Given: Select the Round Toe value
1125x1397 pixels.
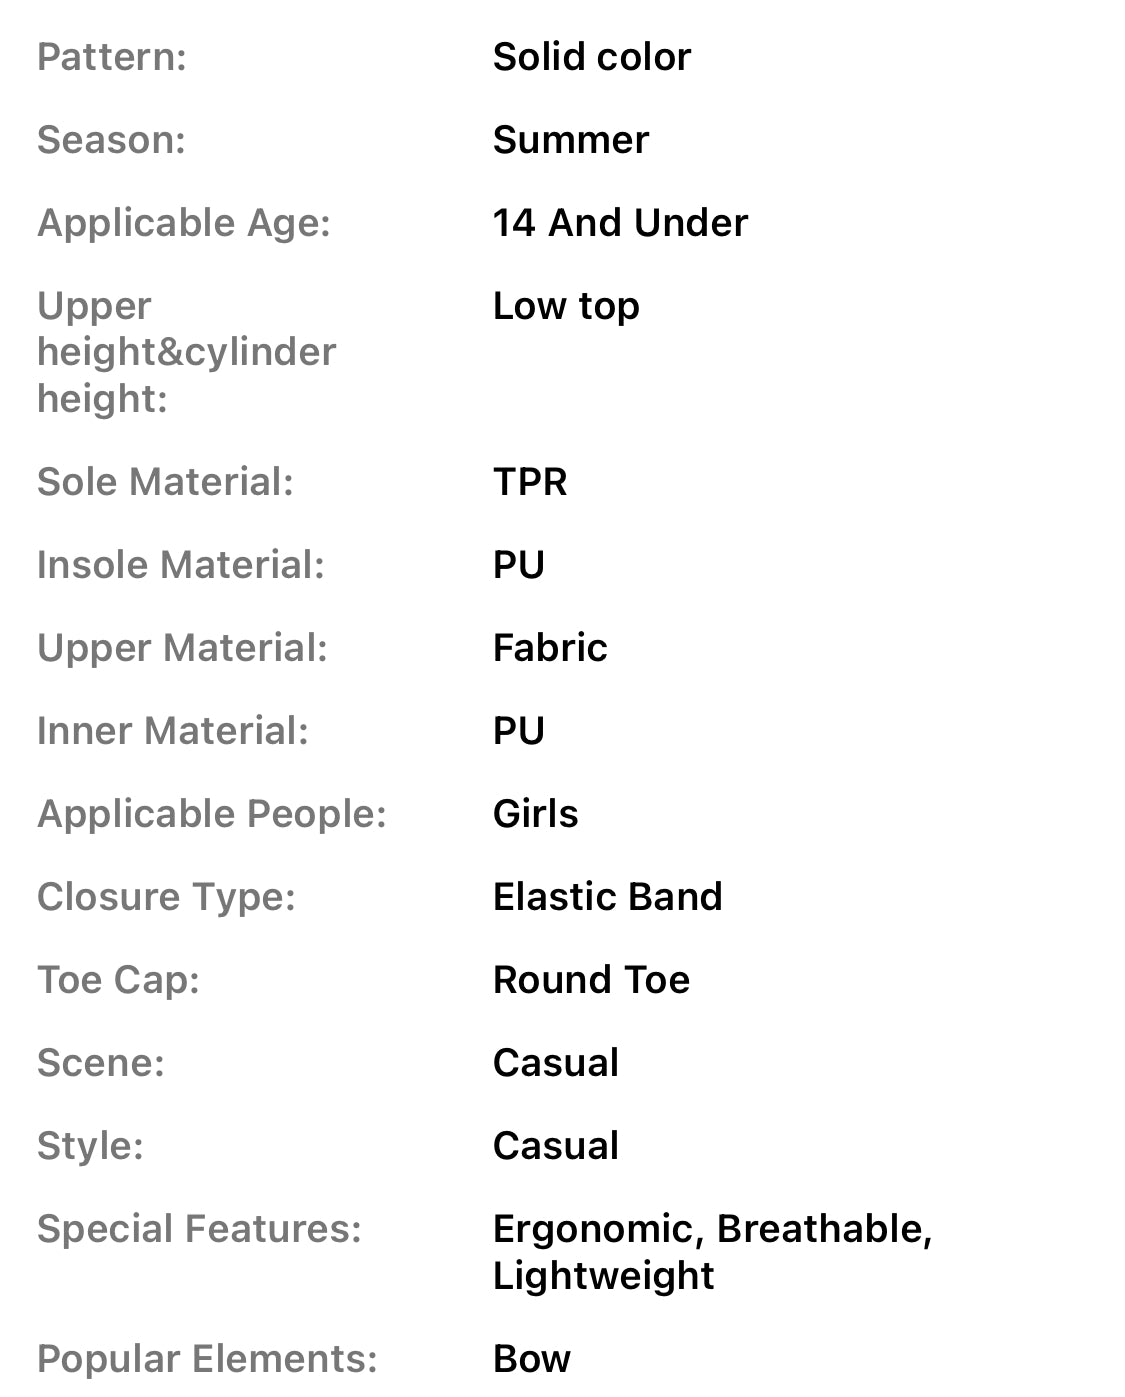Looking at the screenshot, I should click(591, 980).
